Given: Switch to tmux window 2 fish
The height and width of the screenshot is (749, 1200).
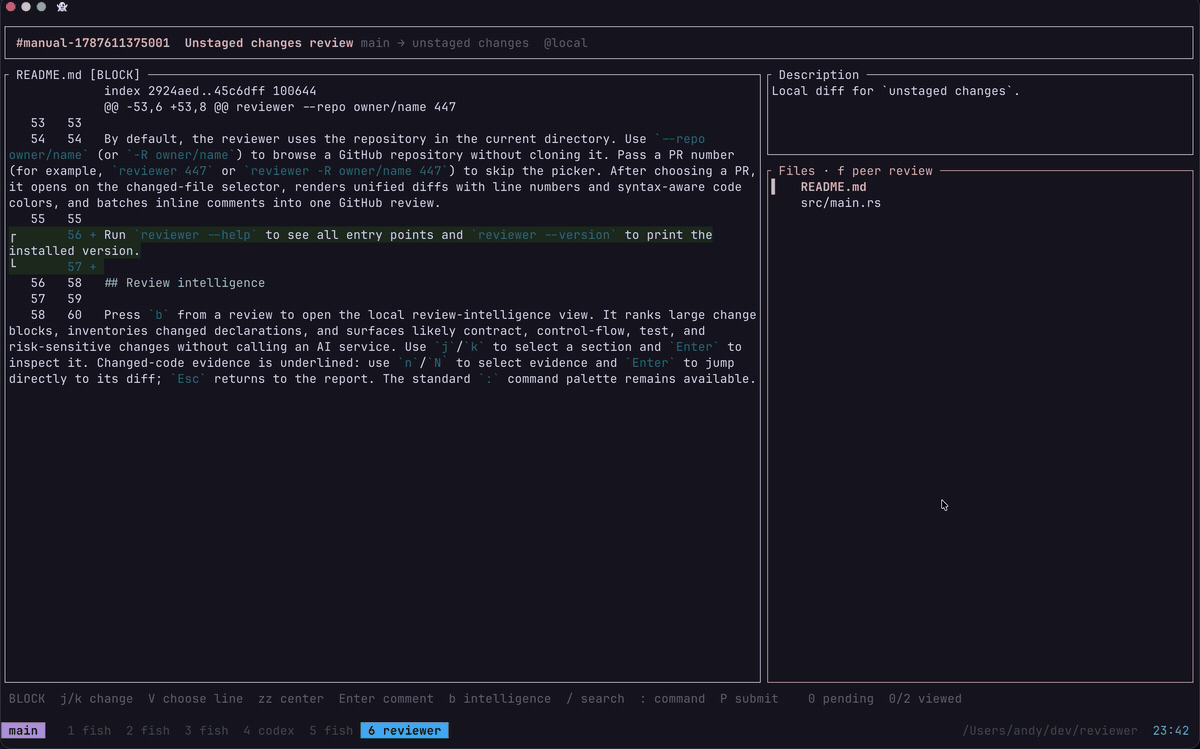Looking at the screenshot, I should 148,731.
